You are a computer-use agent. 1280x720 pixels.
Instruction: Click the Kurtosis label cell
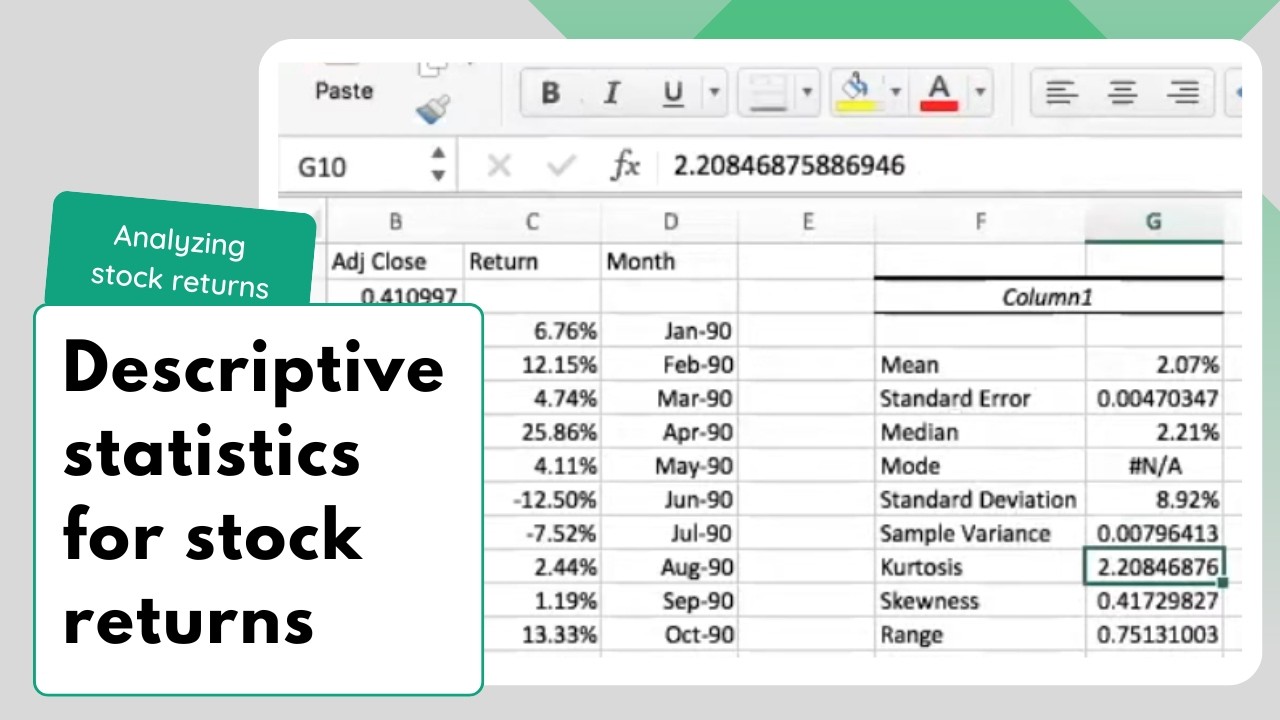point(980,567)
